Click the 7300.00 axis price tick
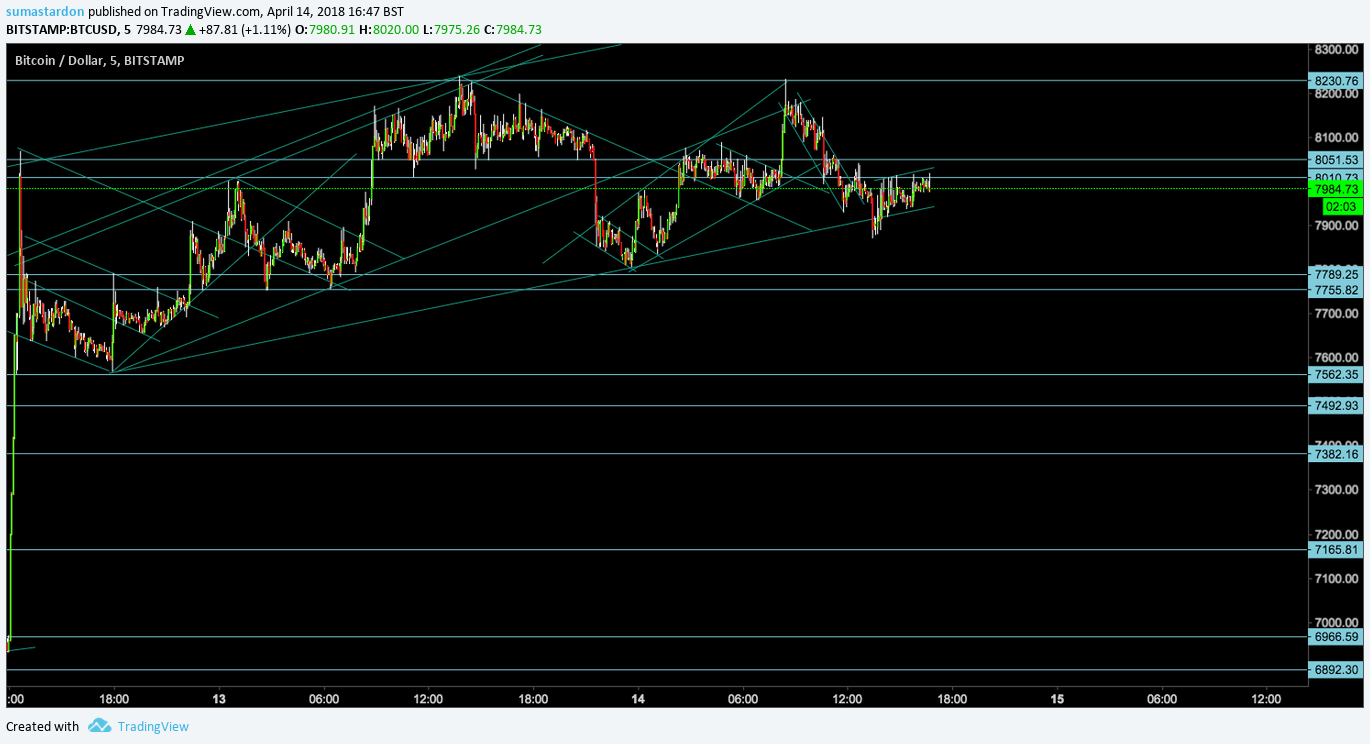1370x744 pixels. 1337,489
